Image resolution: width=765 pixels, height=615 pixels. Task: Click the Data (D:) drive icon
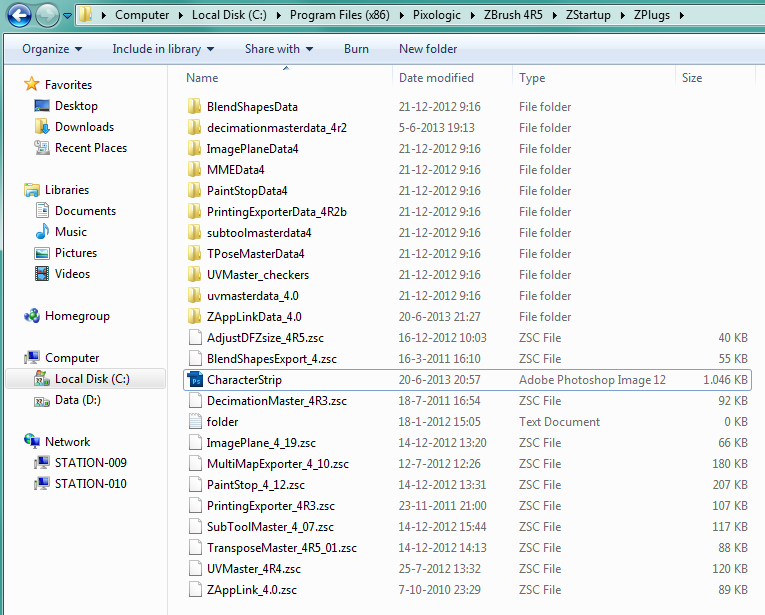[x=42, y=400]
